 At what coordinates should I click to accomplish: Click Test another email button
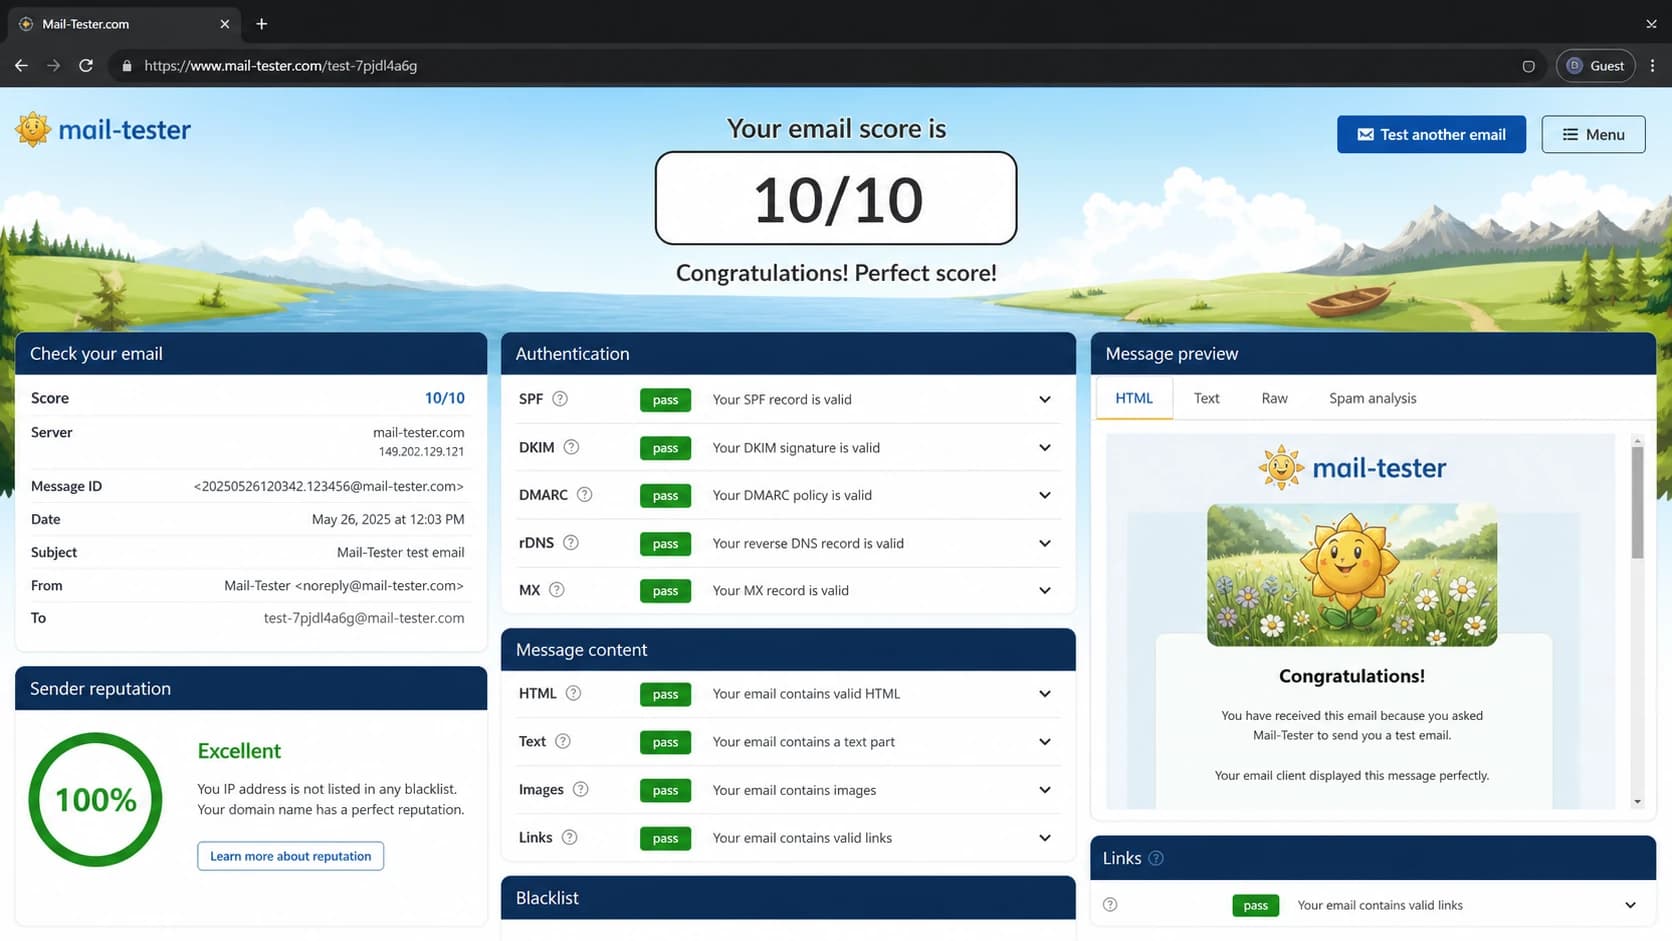tap(1431, 134)
